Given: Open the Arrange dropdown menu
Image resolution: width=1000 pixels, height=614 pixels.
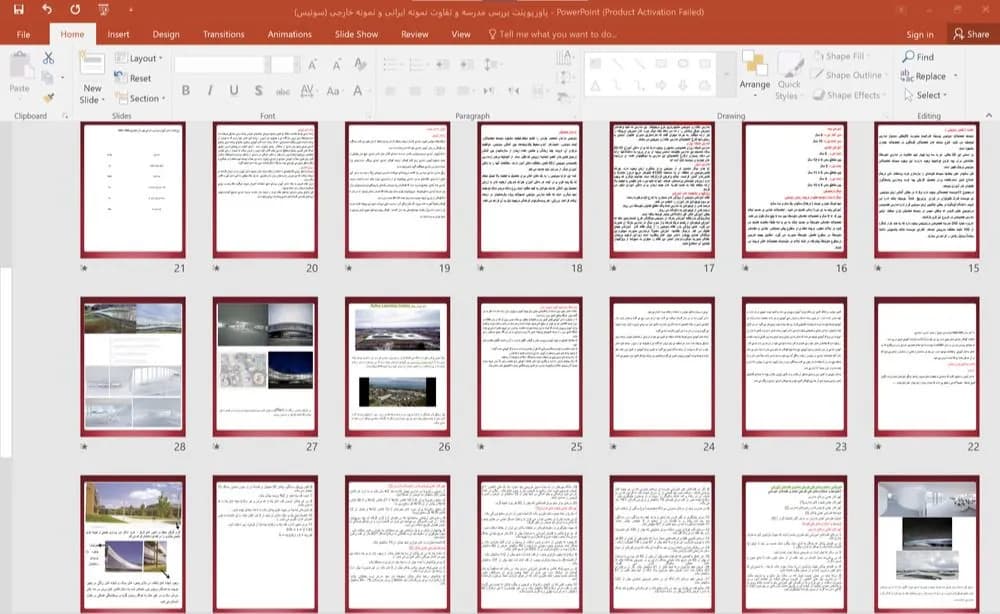Looking at the screenshot, I should pyautogui.click(x=754, y=75).
